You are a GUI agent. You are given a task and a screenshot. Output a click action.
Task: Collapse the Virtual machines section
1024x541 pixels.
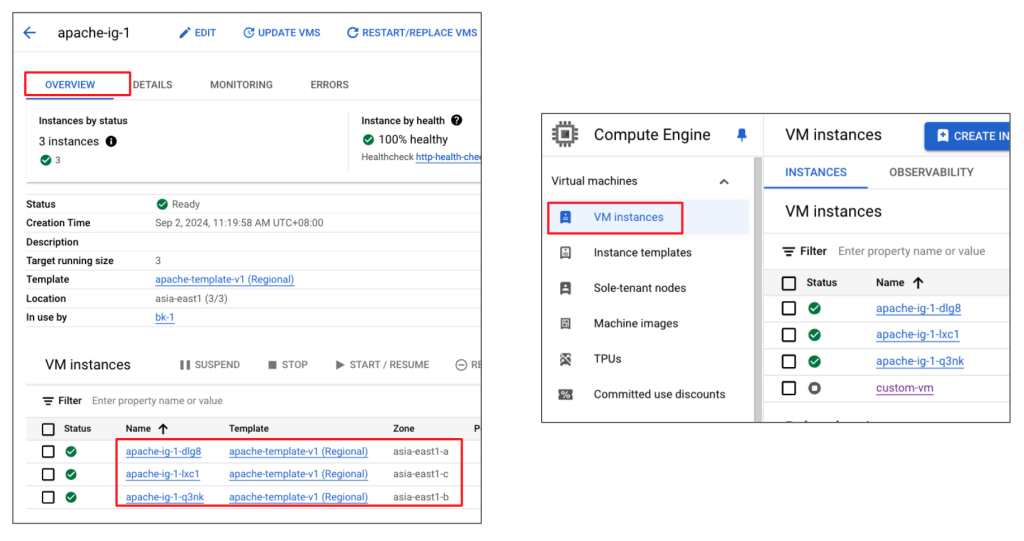click(x=724, y=182)
